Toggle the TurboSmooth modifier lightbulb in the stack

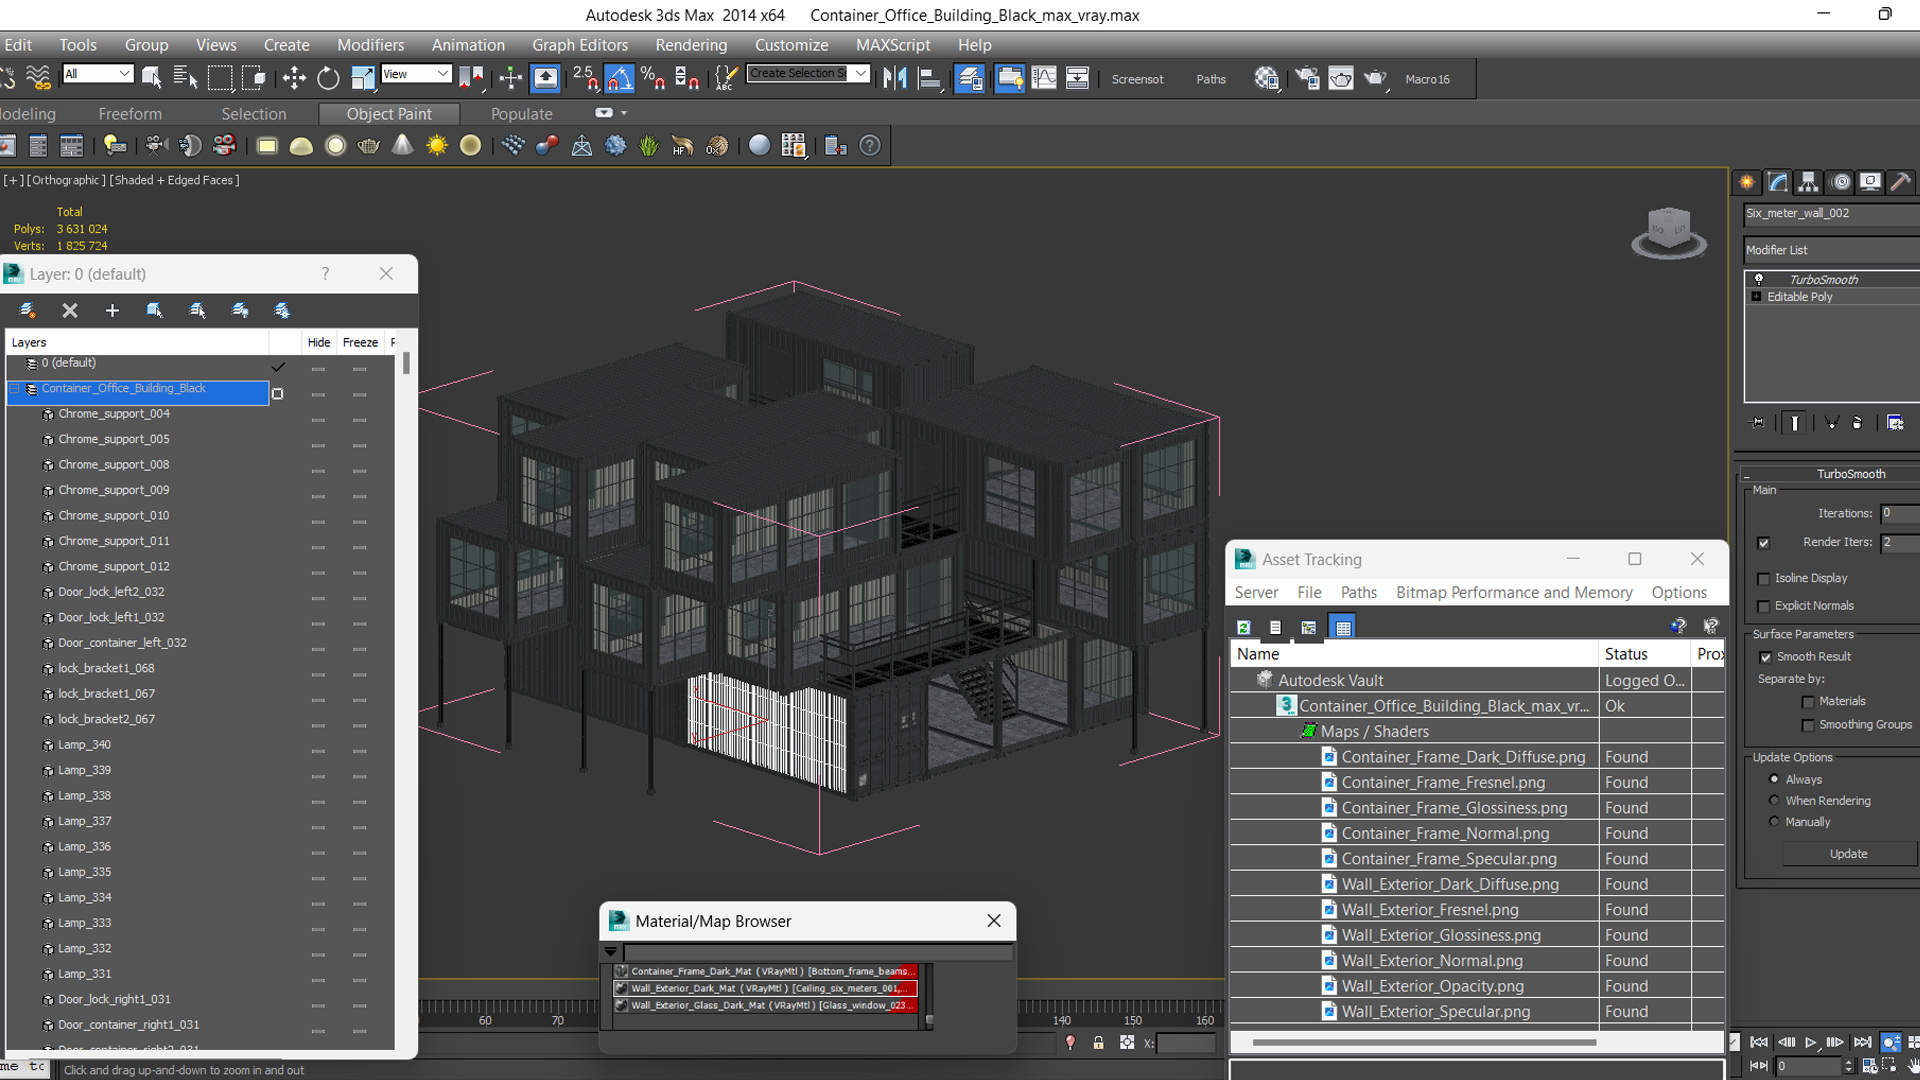click(1759, 280)
